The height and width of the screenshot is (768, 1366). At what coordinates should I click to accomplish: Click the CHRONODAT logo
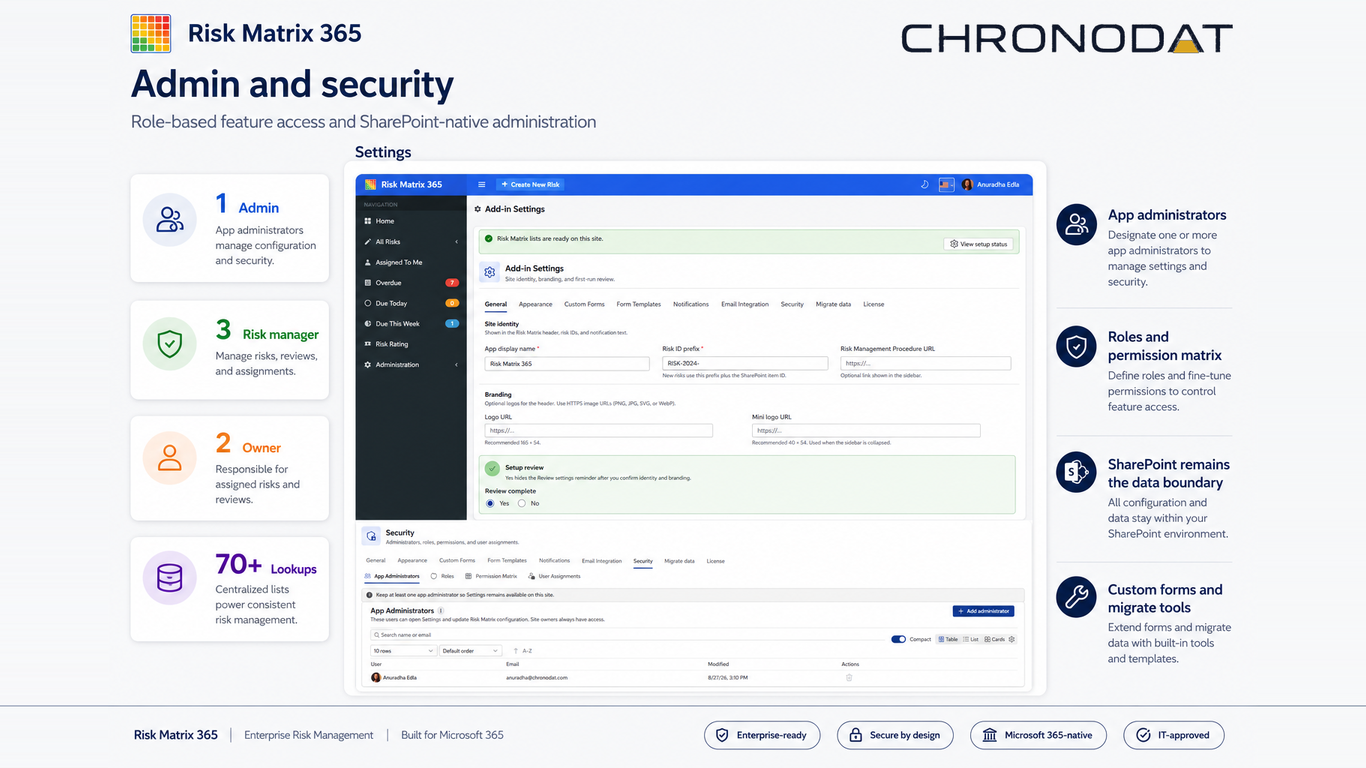[x=1067, y=39]
